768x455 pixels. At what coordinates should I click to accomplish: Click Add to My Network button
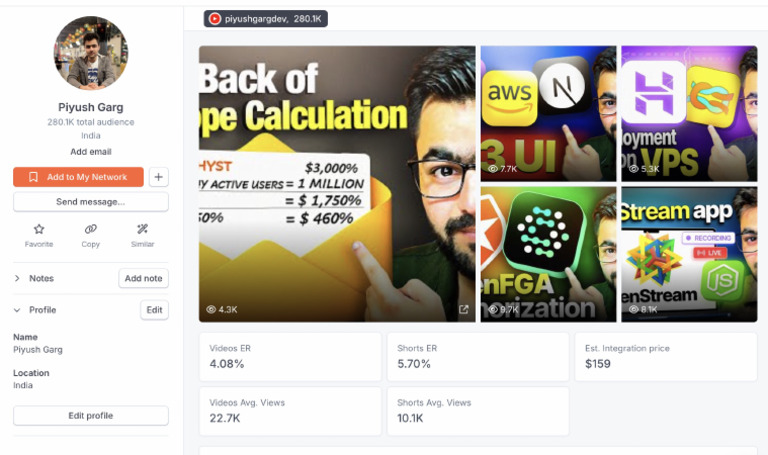point(78,177)
